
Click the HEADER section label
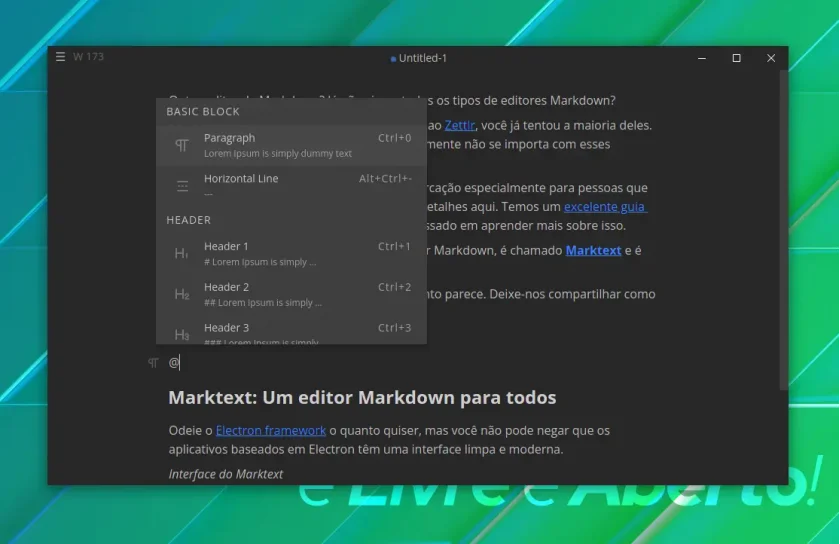coord(189,220)
